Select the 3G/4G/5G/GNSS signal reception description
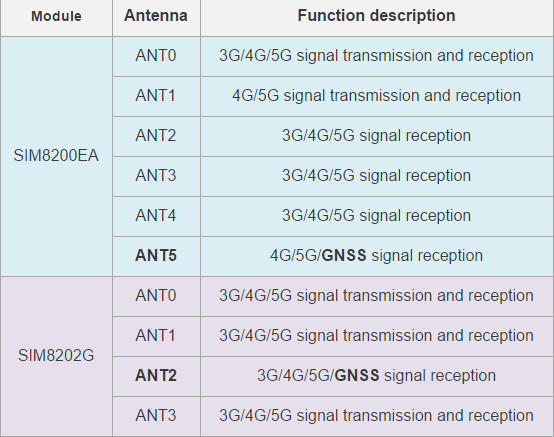This screenshot has height=437, width=554. [377, 376]
